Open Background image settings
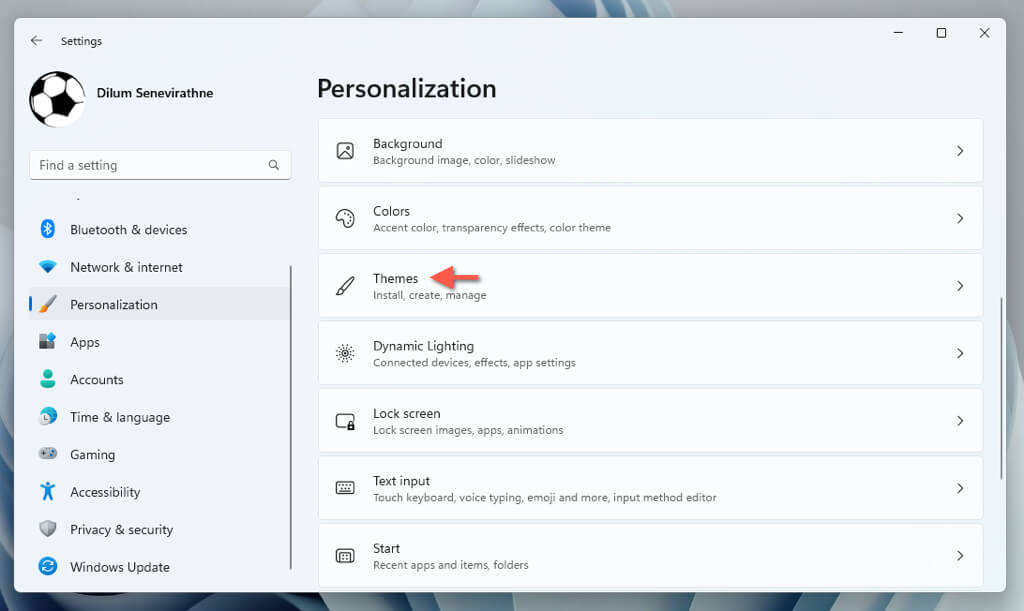The image size is (1024, 611). click(650, 151)
